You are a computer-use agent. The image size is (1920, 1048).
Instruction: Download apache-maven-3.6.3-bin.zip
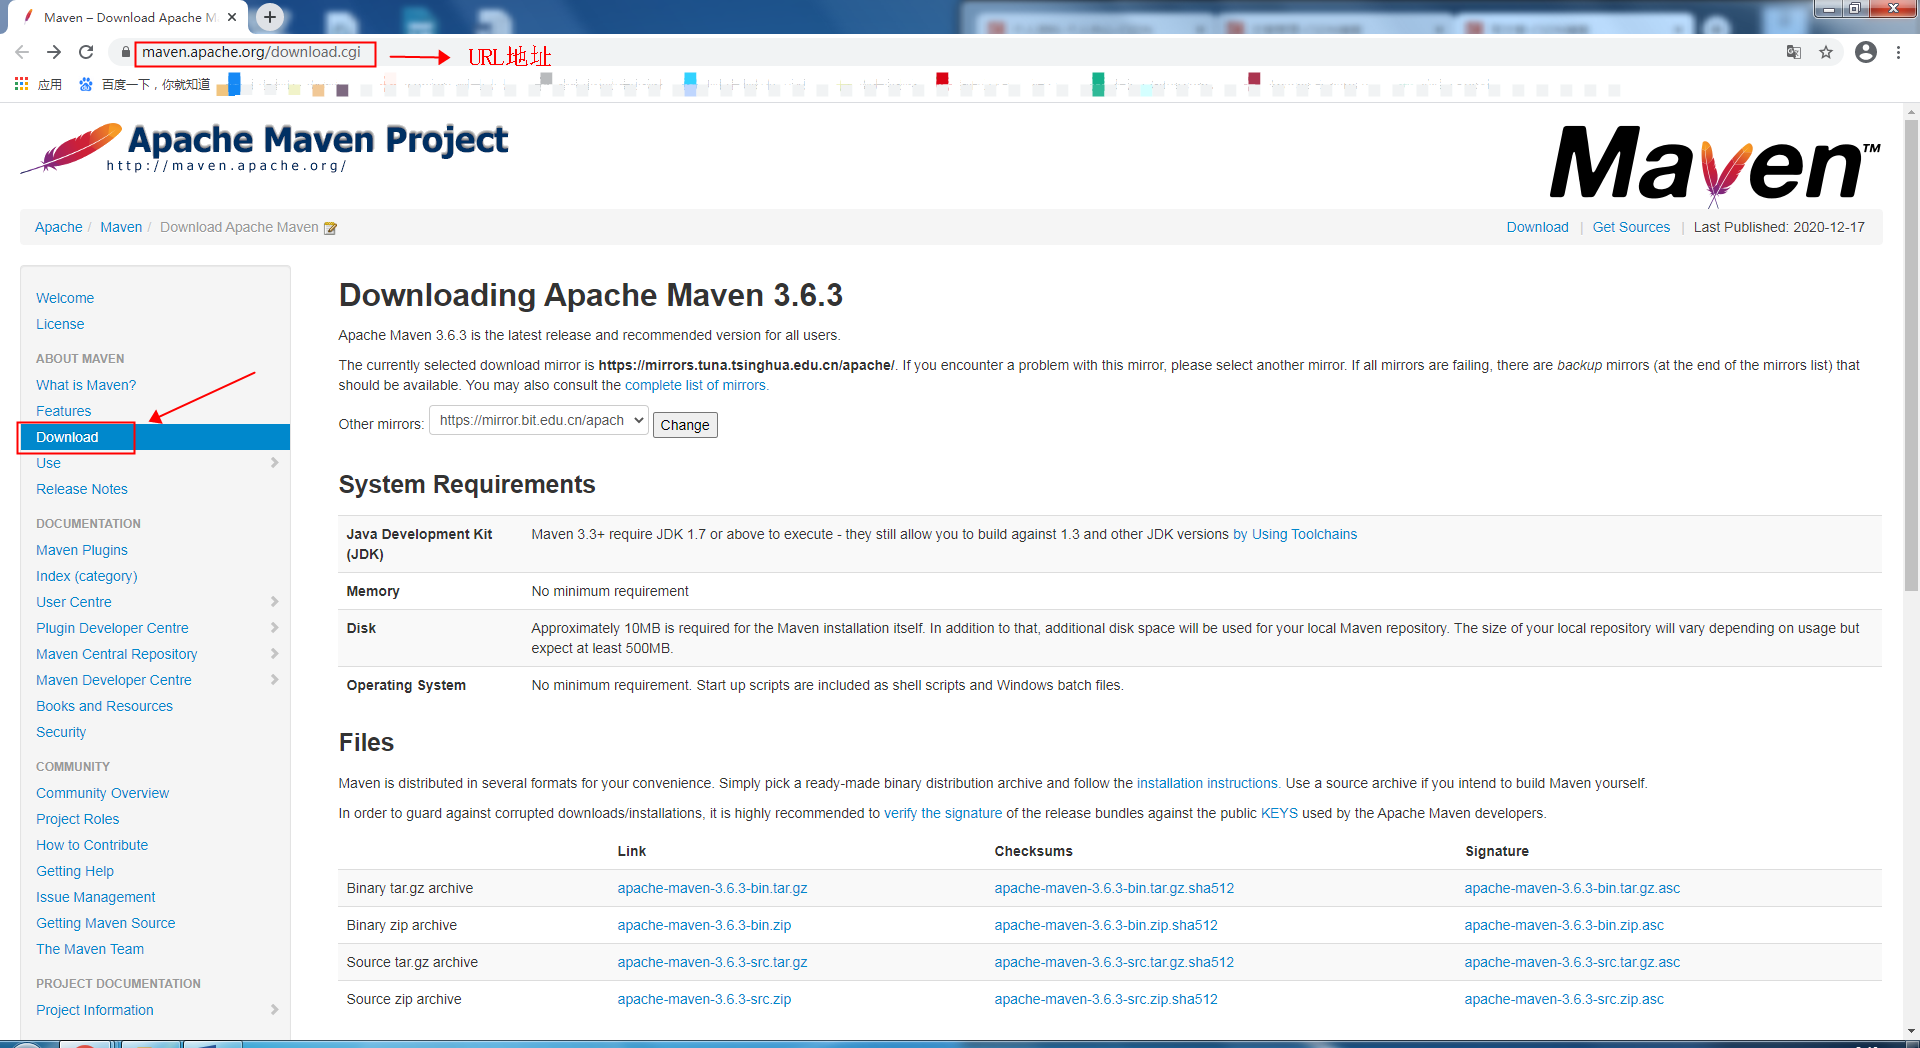click(x=704, y=925)
